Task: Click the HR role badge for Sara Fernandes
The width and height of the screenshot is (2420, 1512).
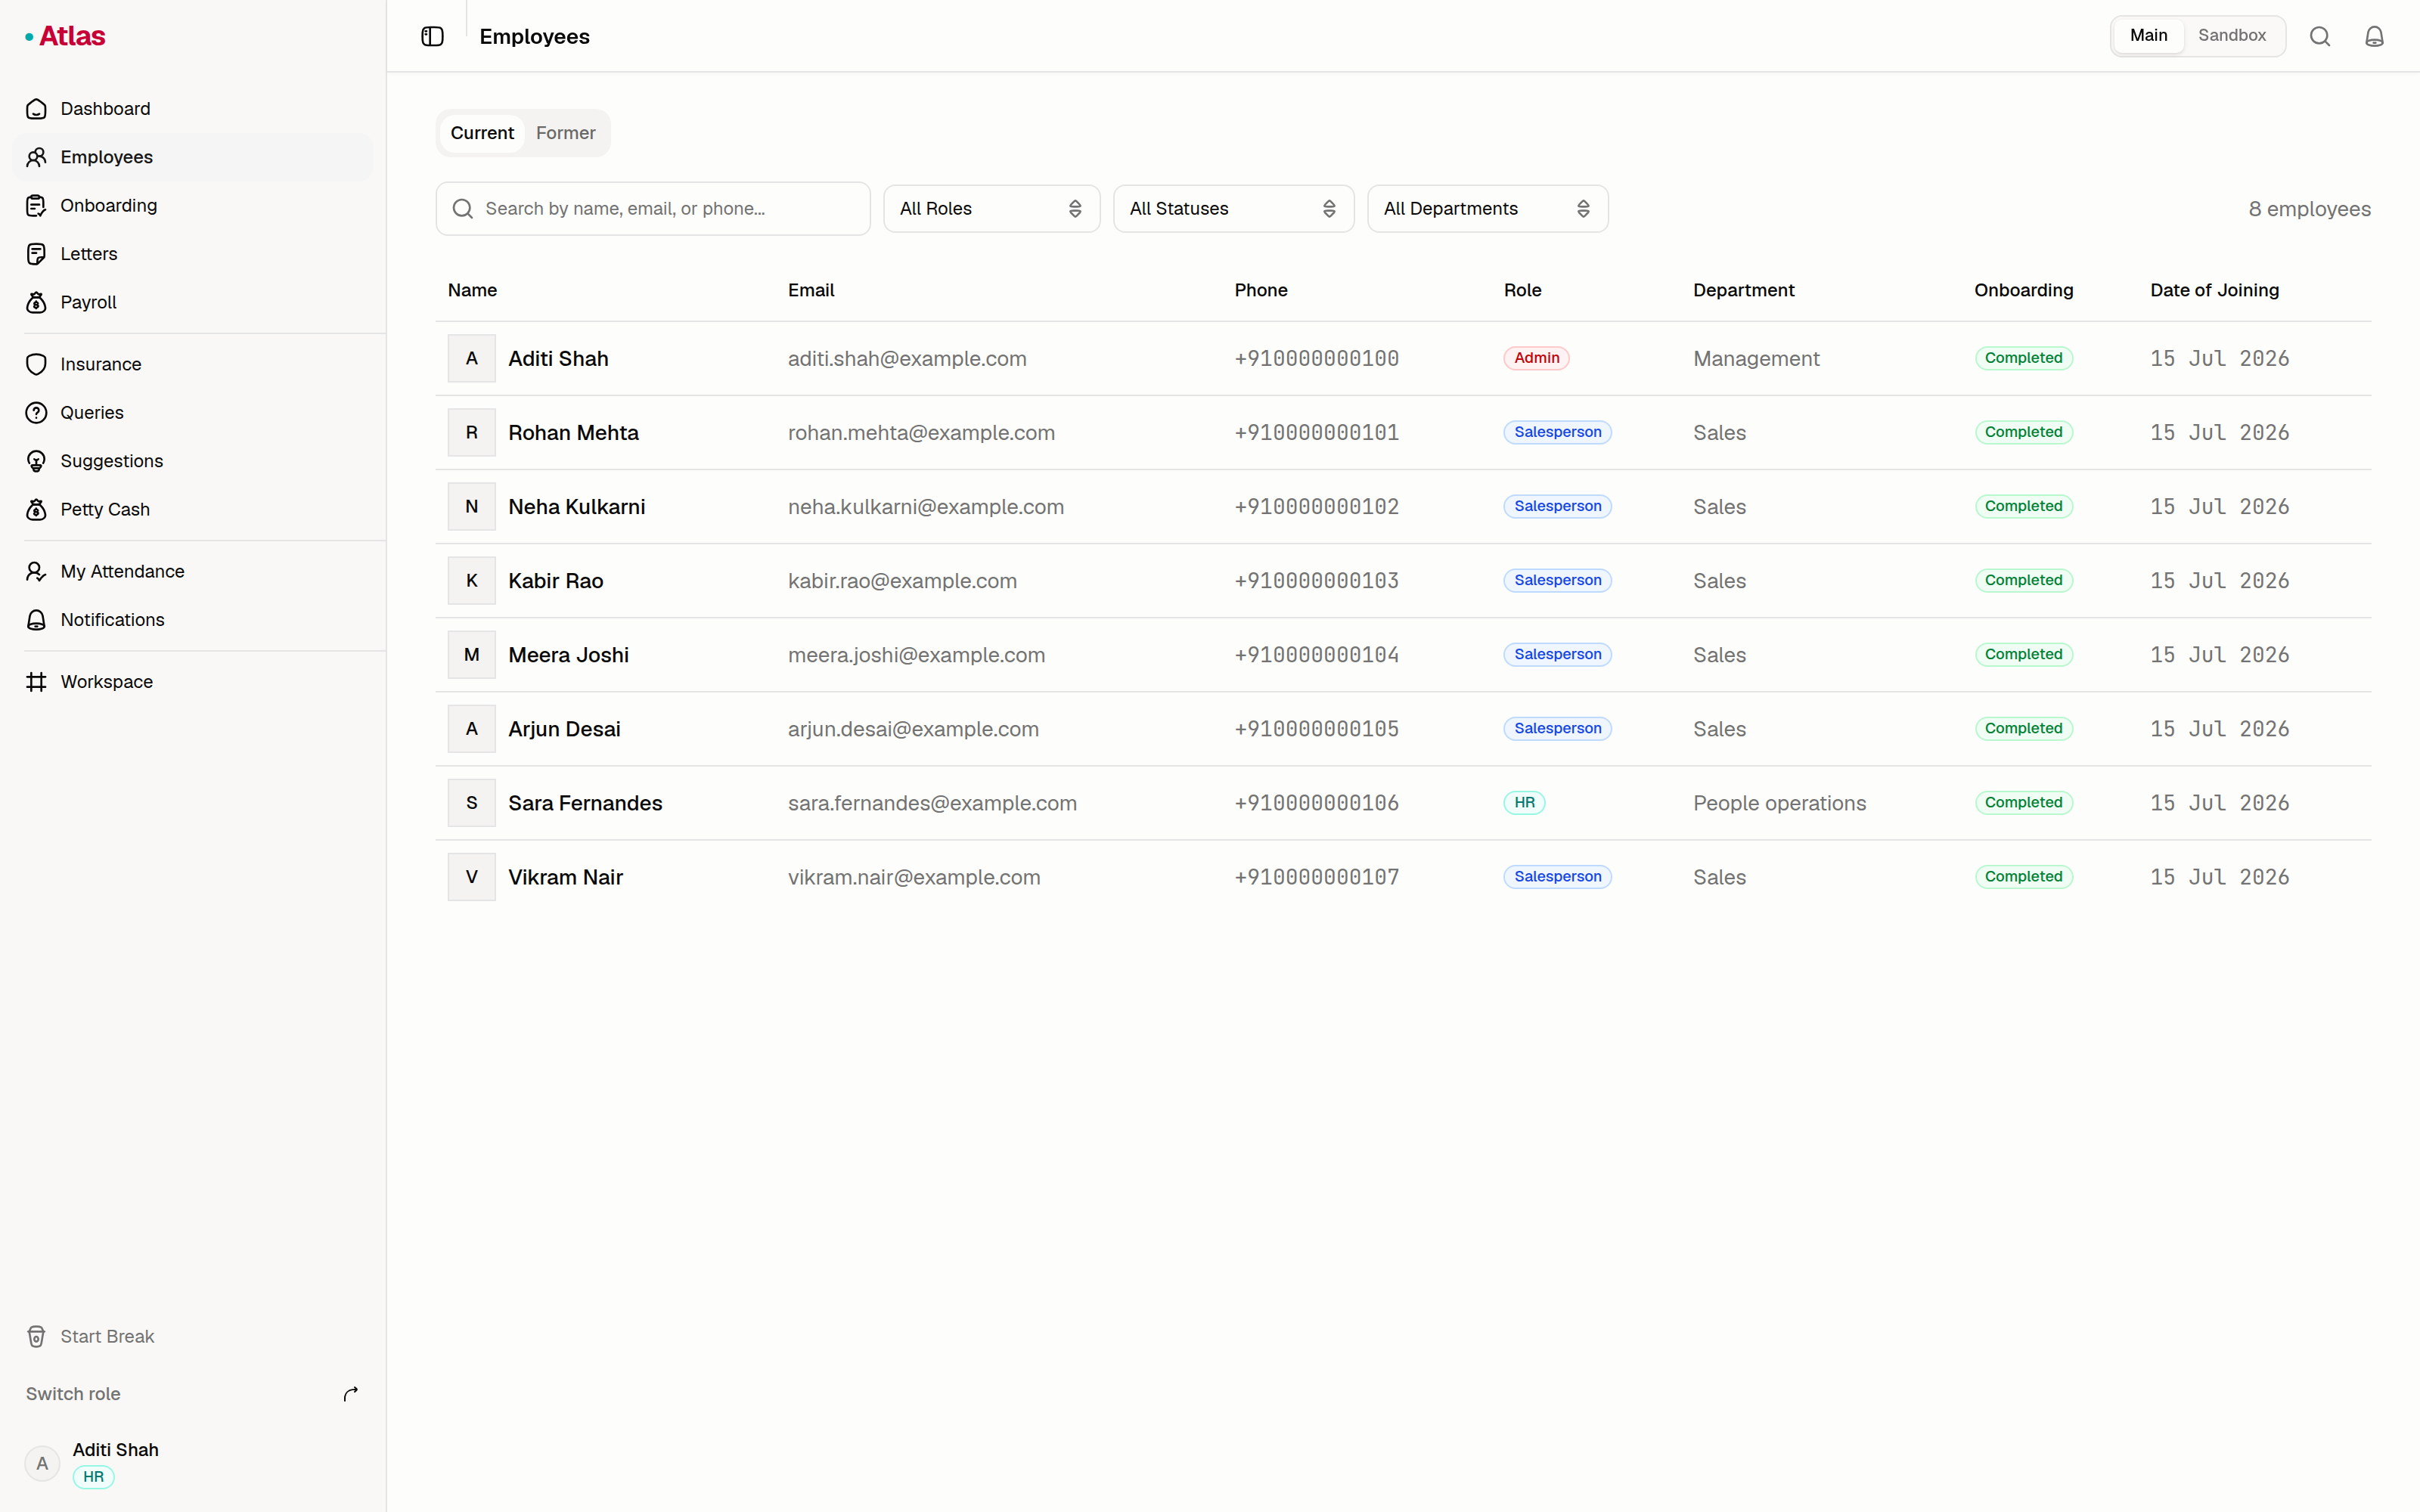Action: point(1524,803)
